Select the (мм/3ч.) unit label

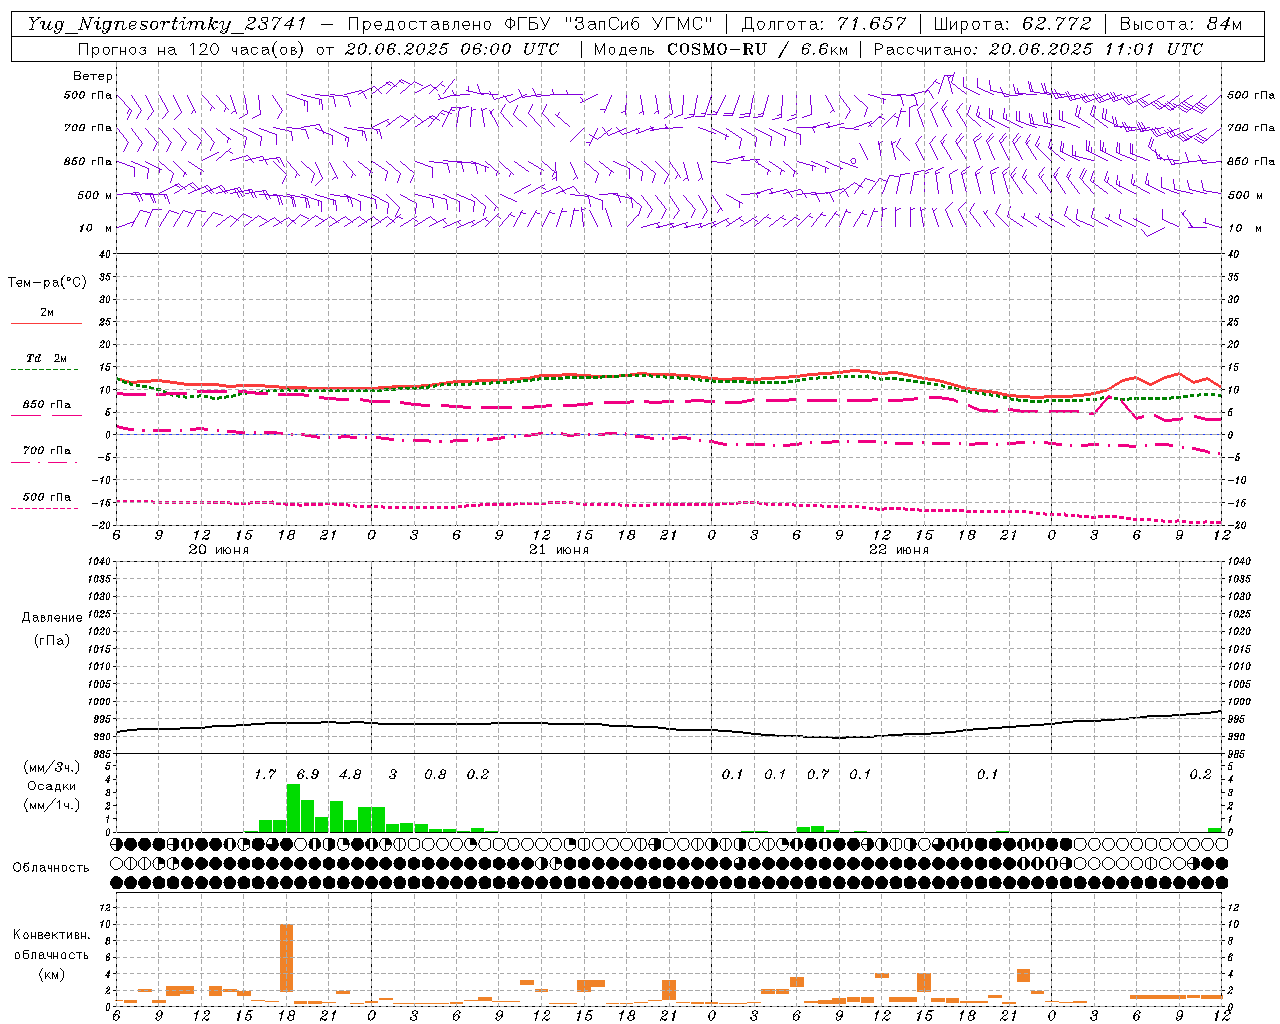[x=51, y=768]
